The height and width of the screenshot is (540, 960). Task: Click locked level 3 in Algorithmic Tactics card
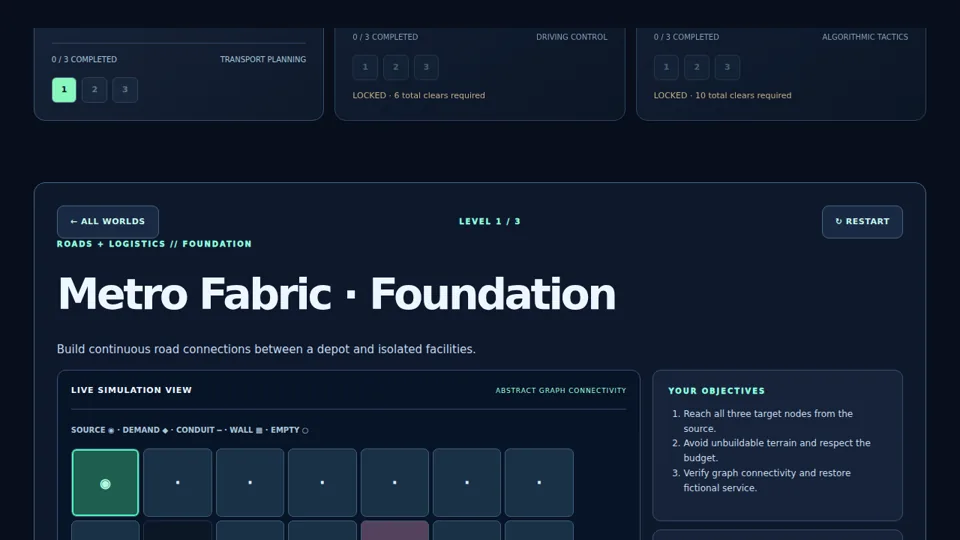tap(727, 67)
